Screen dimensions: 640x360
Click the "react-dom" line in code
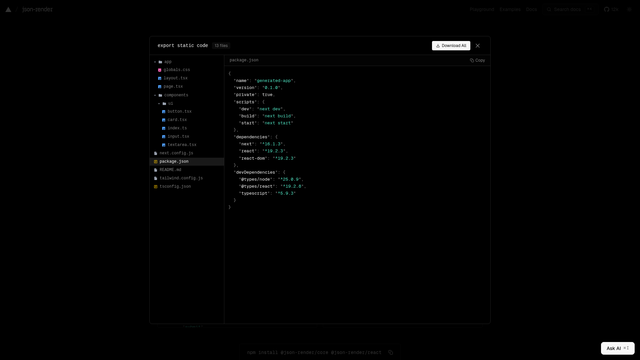tap(267, 158)
